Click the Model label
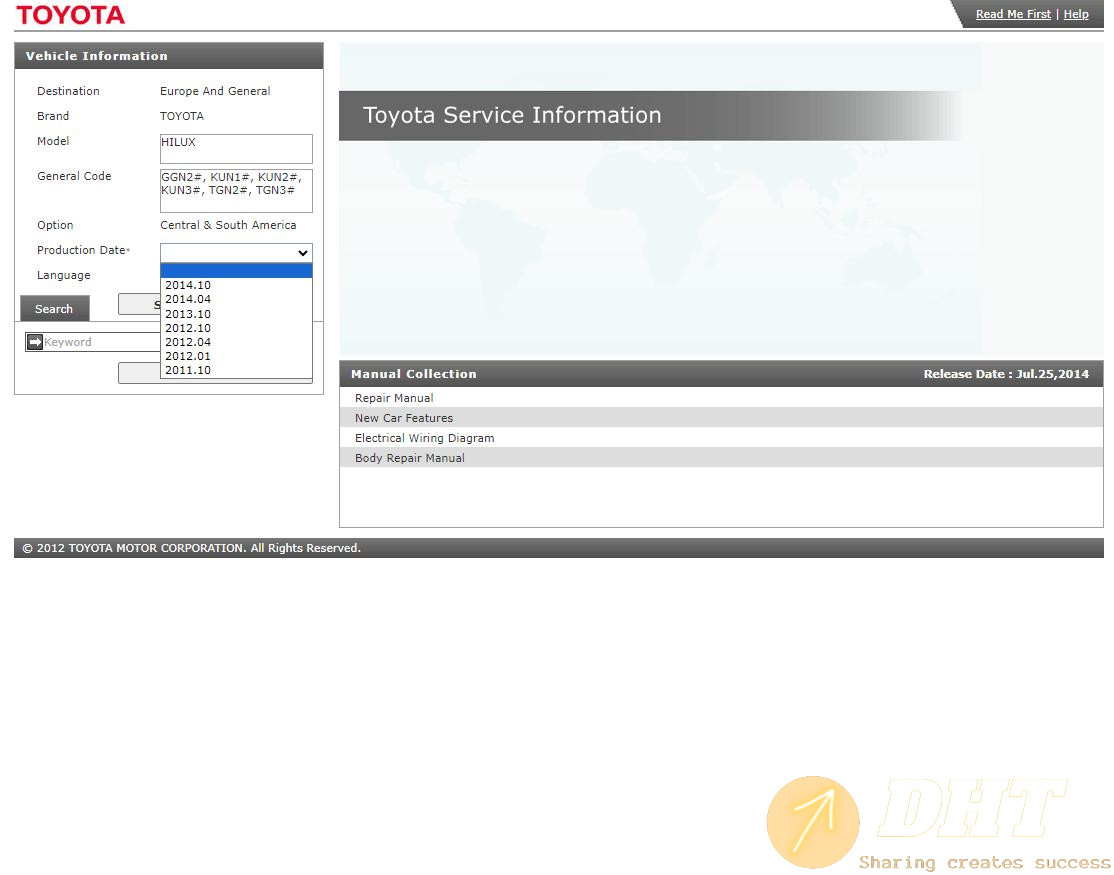The height and width of the screenshot is (875, 1114). click(53, 141)
